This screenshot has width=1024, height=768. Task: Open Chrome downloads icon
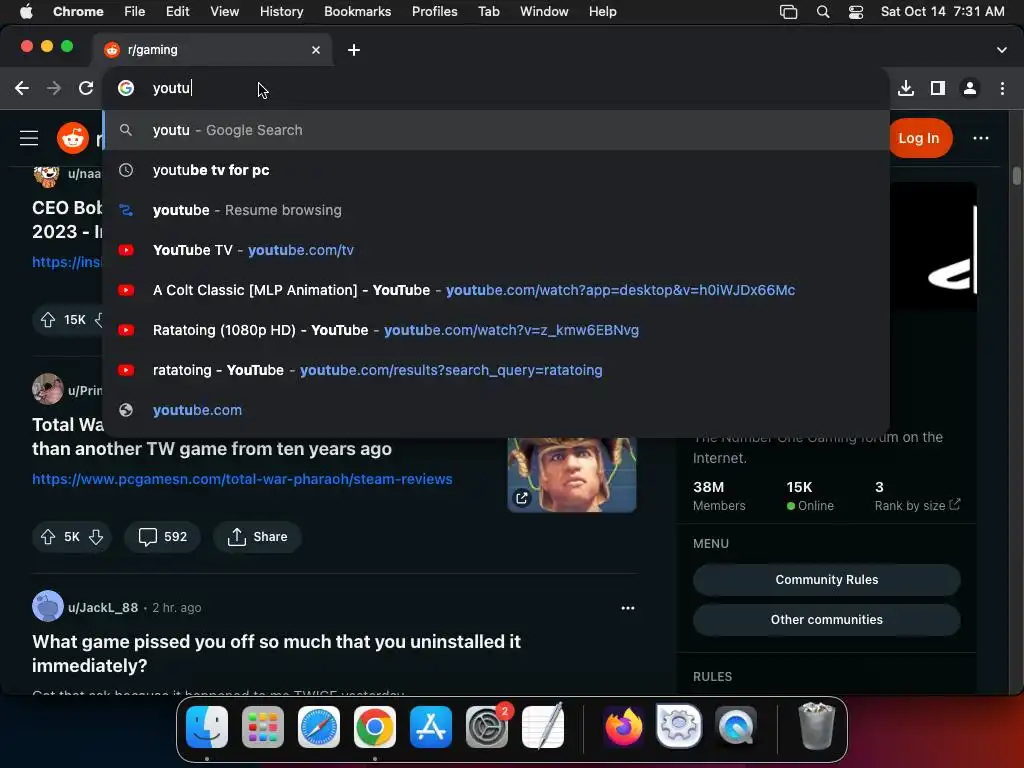click(906, 88)
